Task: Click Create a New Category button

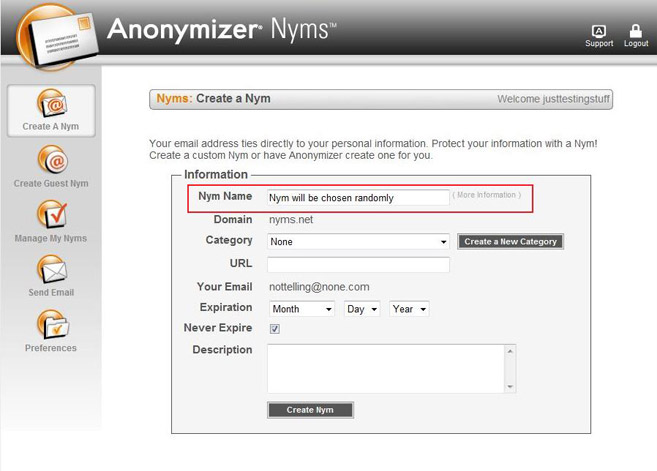Action: pos(510,242)
